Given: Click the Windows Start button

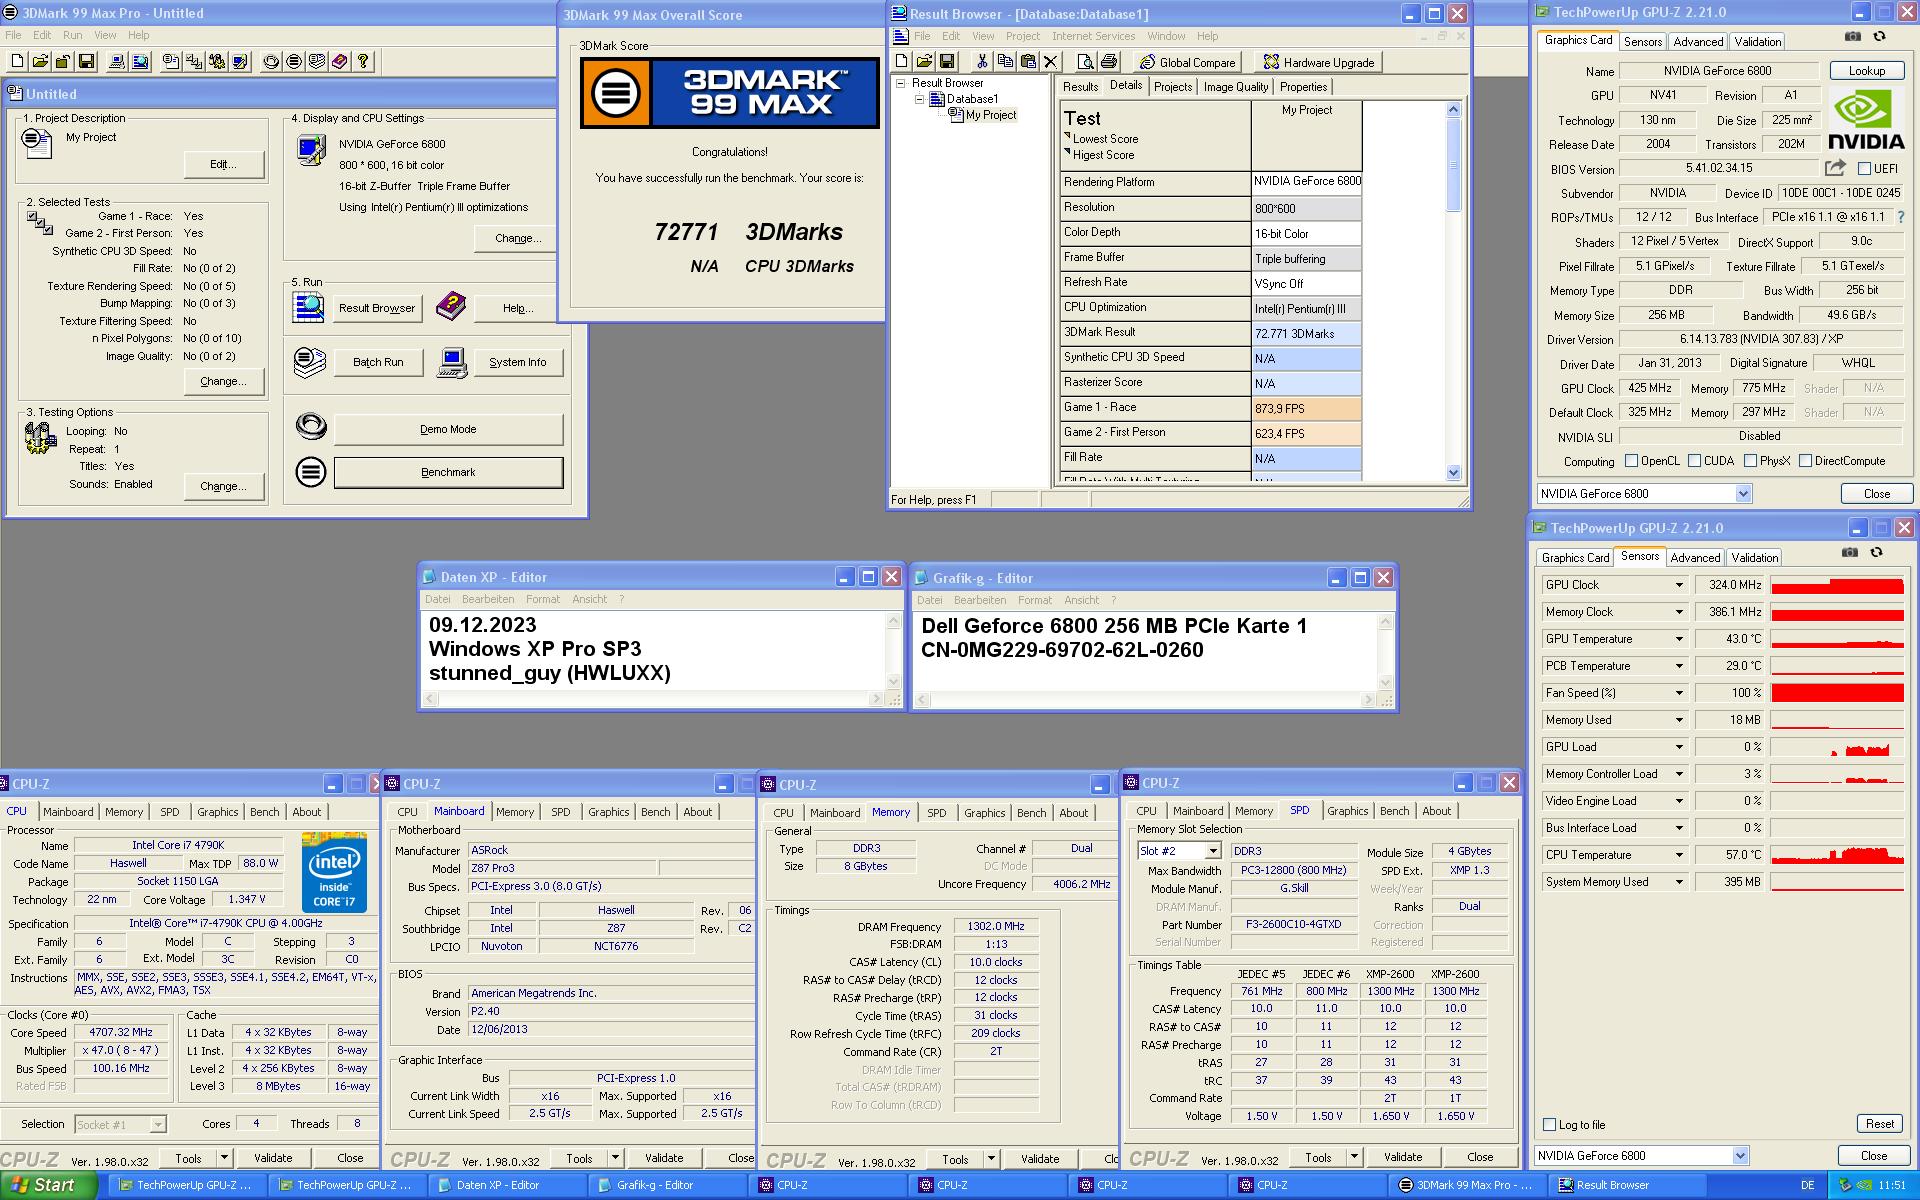Looking at the screenshot, I should pyautogui.click(x=48, y=1185).
